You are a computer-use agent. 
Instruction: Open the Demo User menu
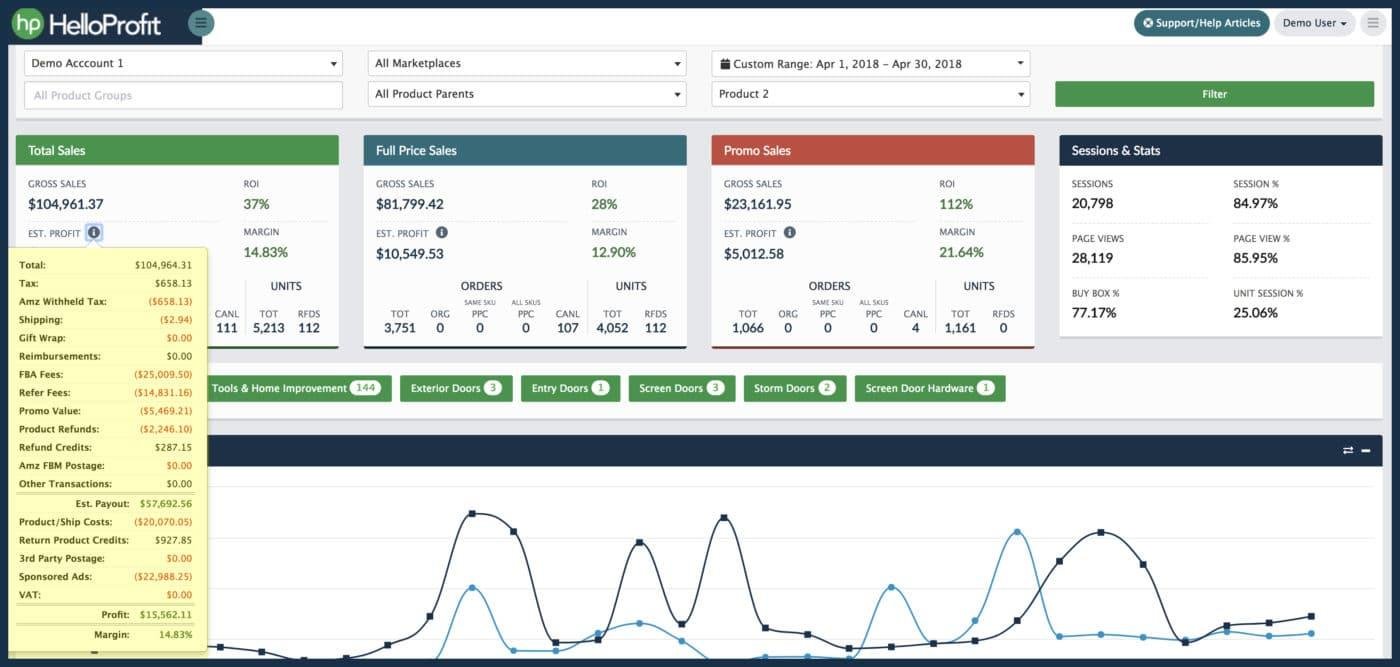click(x=1314, y=23)
